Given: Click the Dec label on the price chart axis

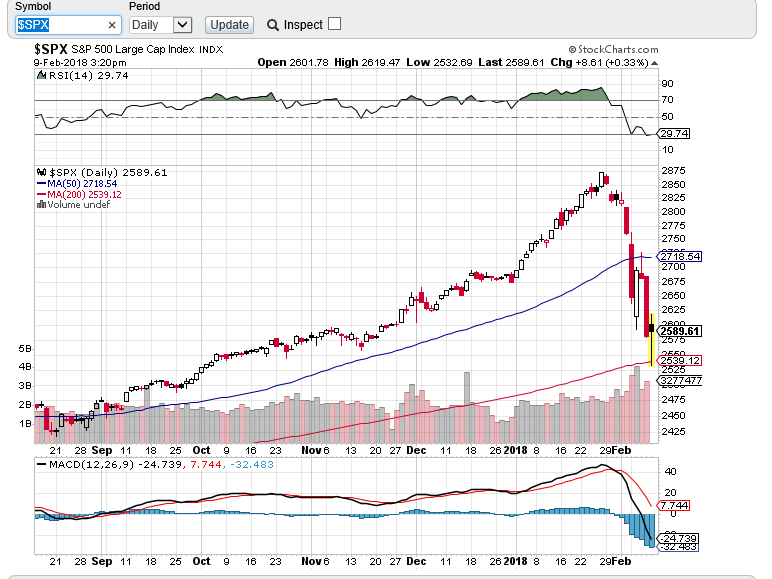Looking at the screenshot, I should click(x=416, y=450).
